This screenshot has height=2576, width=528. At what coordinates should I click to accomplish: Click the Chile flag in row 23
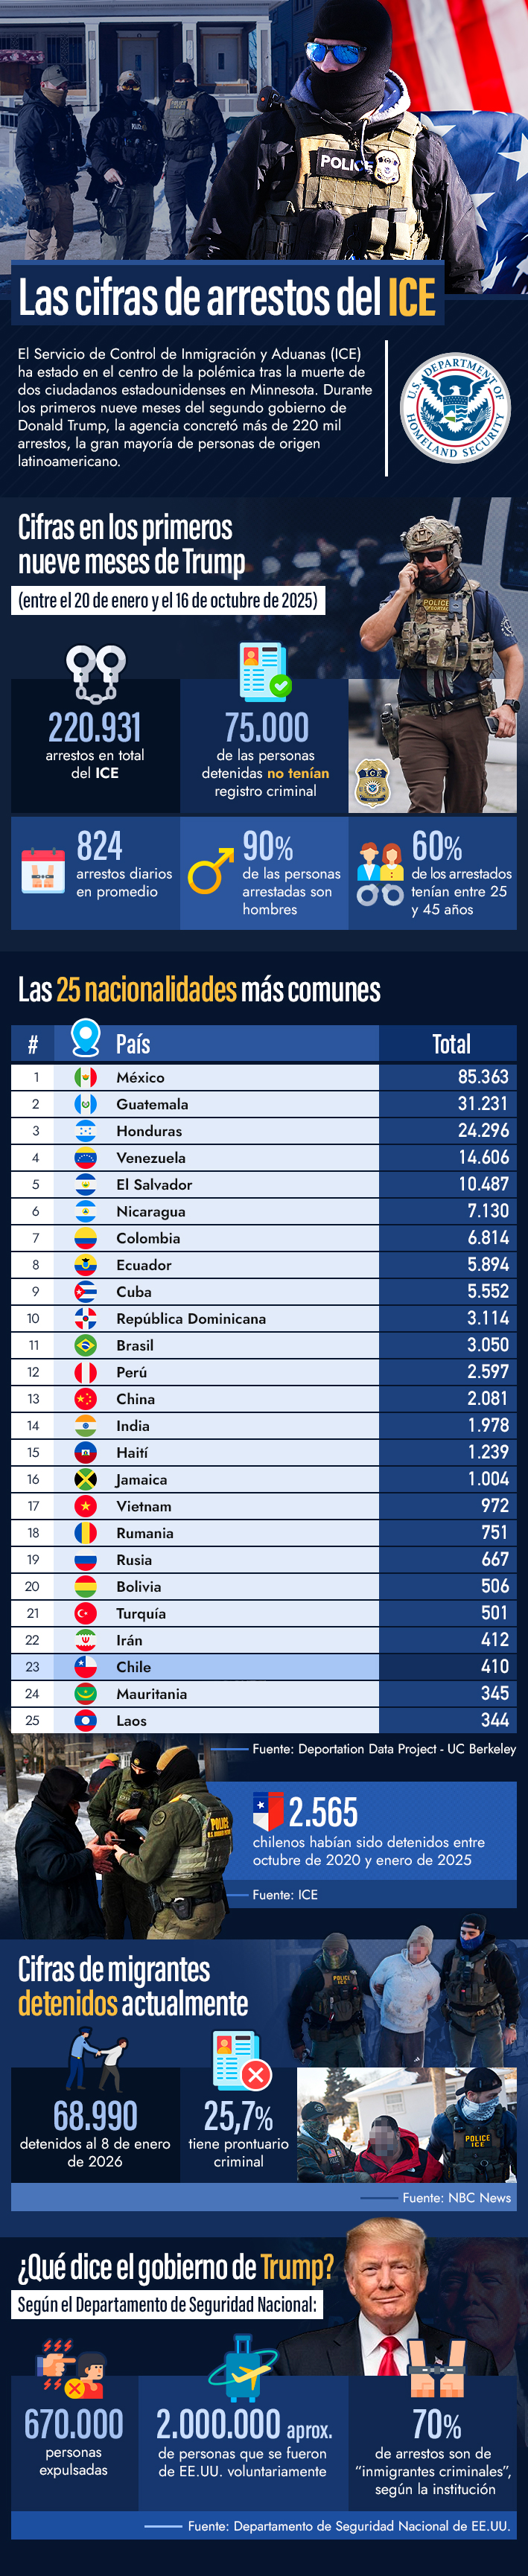[x=86, y=1666]
